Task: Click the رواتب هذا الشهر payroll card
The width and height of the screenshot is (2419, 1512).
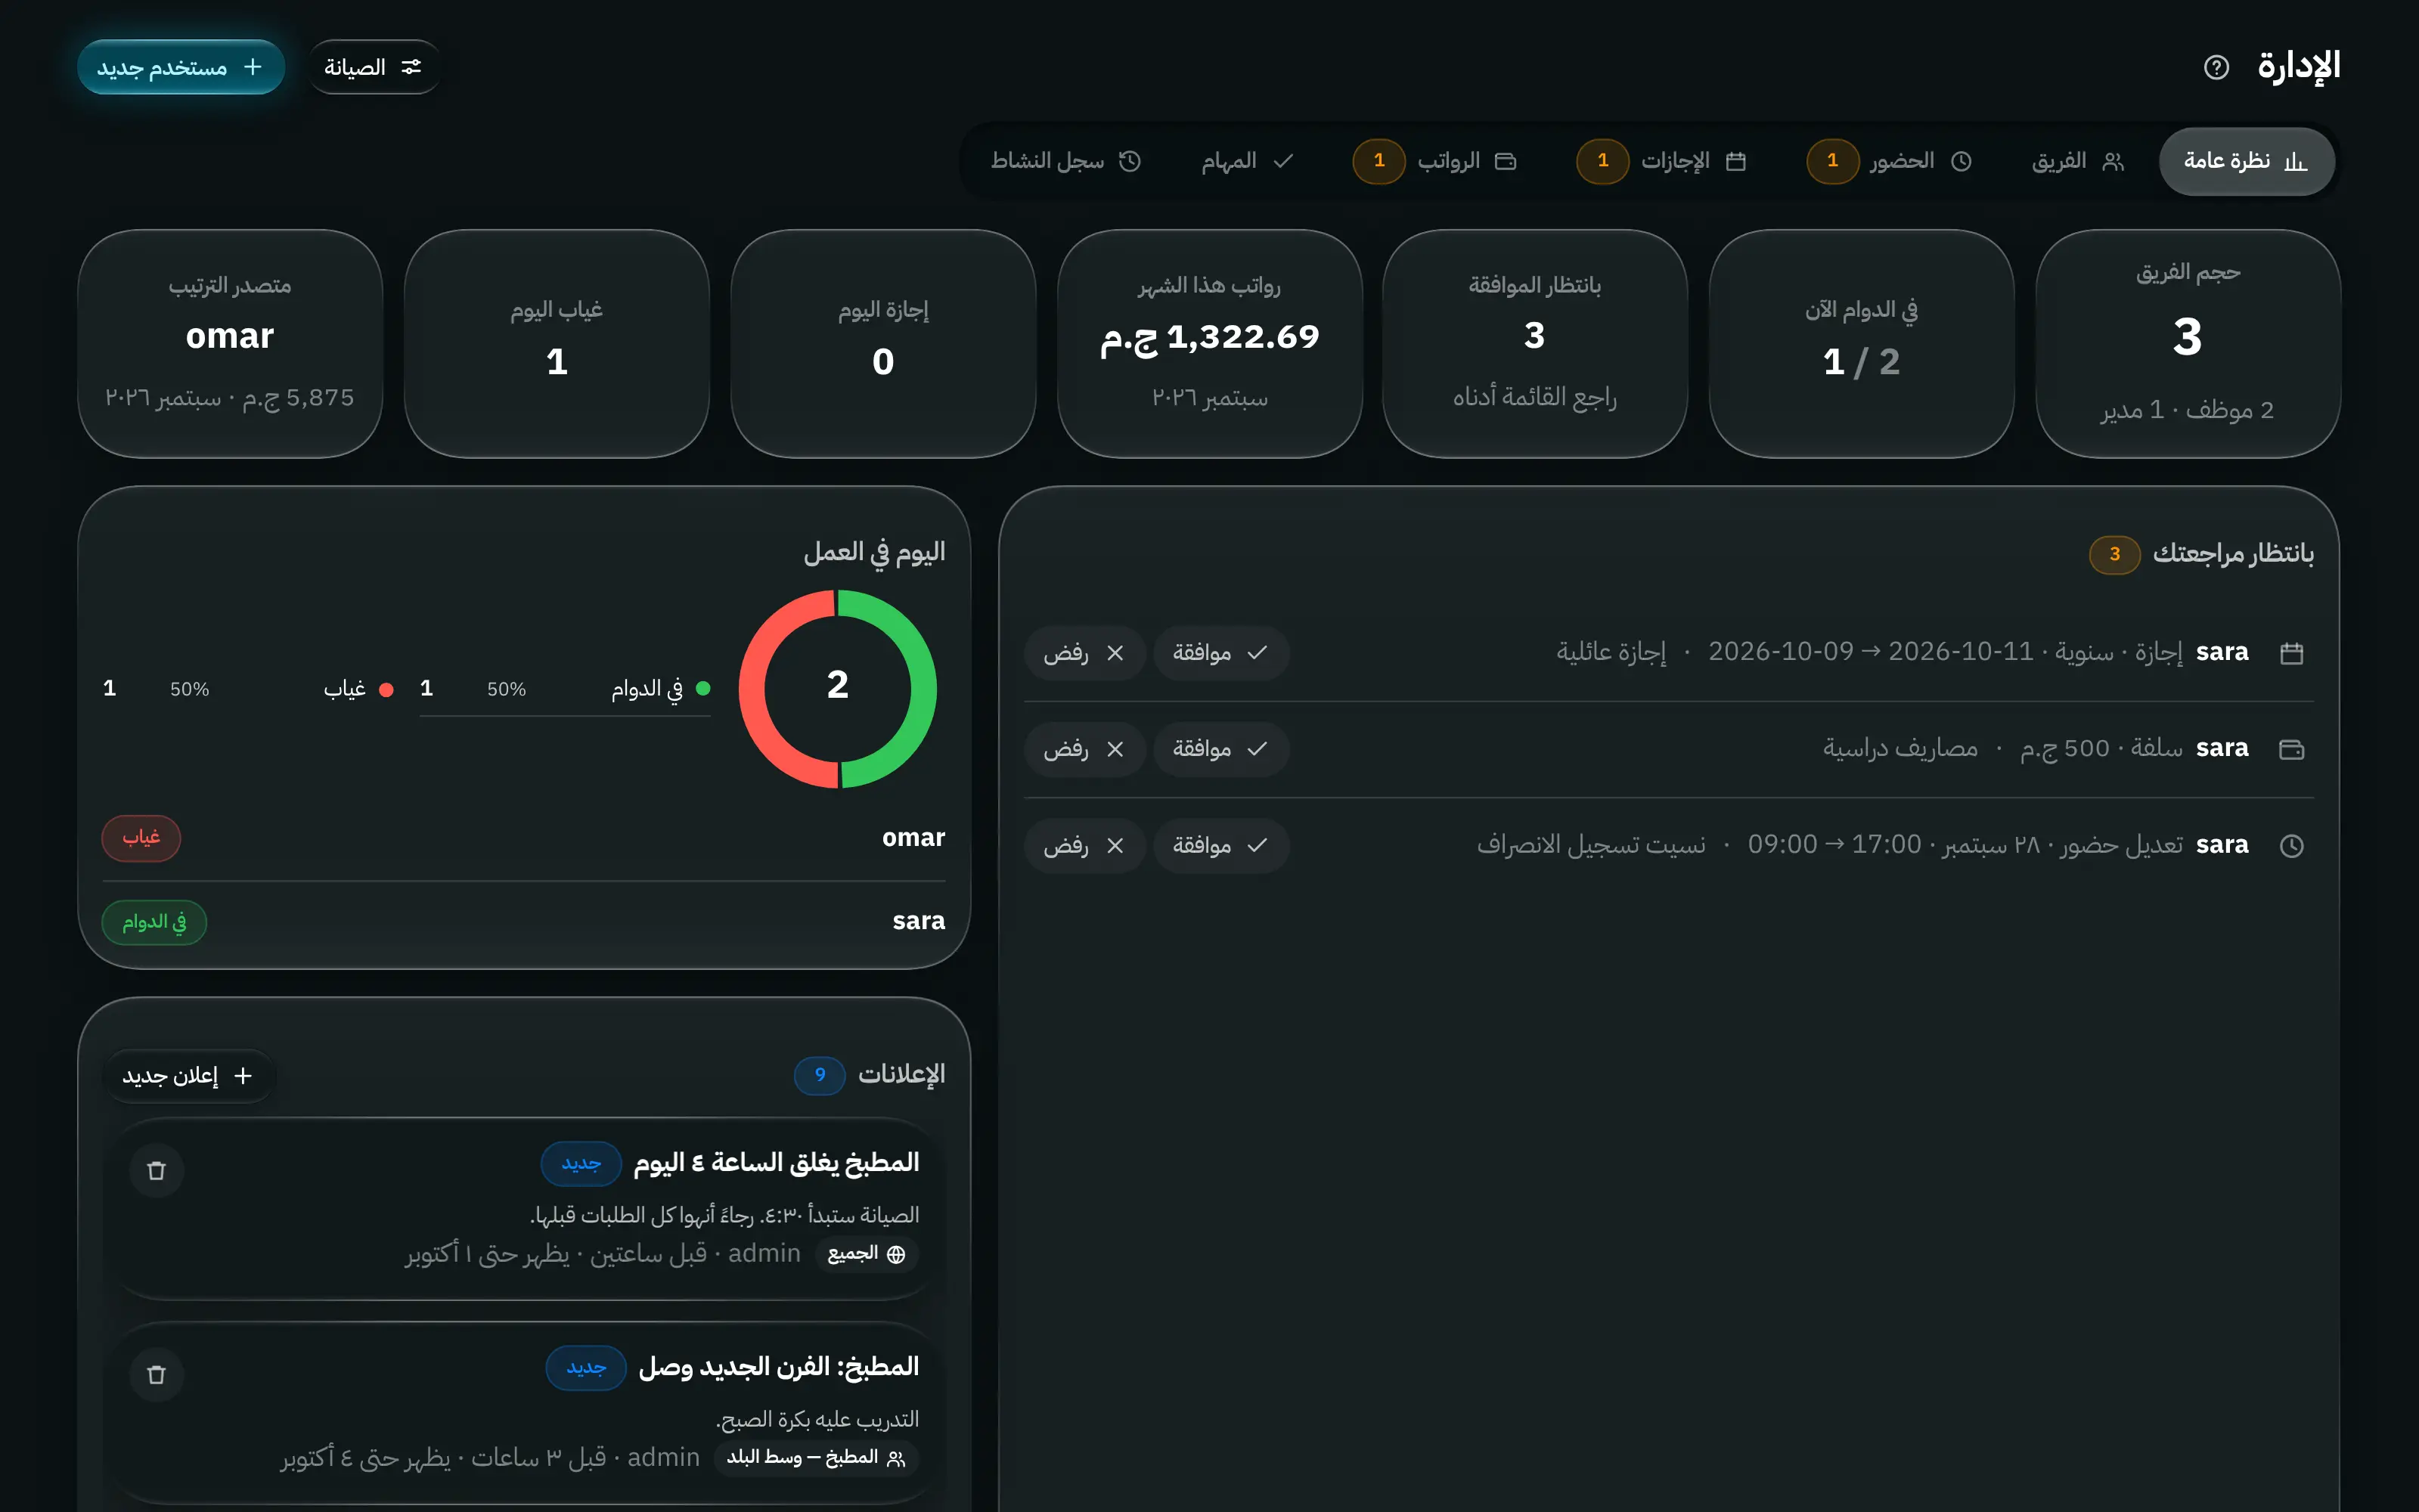Action: [1209, 344]
